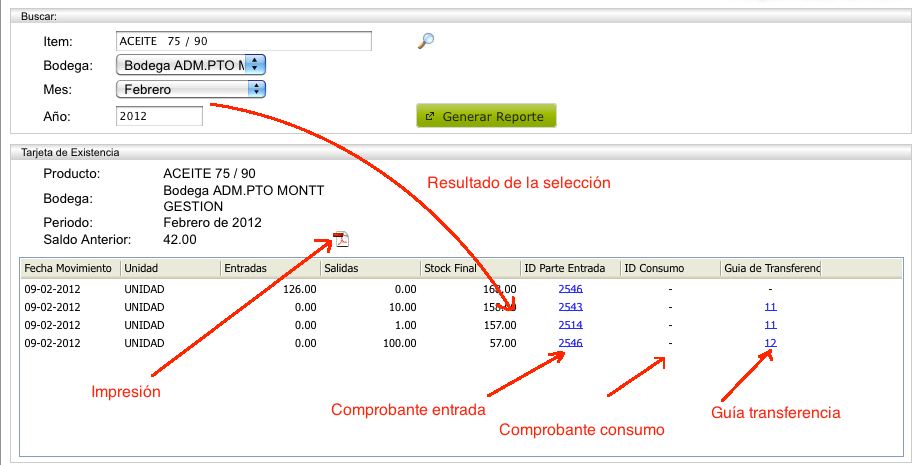The image size is (912, 465).
Task: Select the entradas value 126.00
Action: pyautogui.click(x=300, y=289)
